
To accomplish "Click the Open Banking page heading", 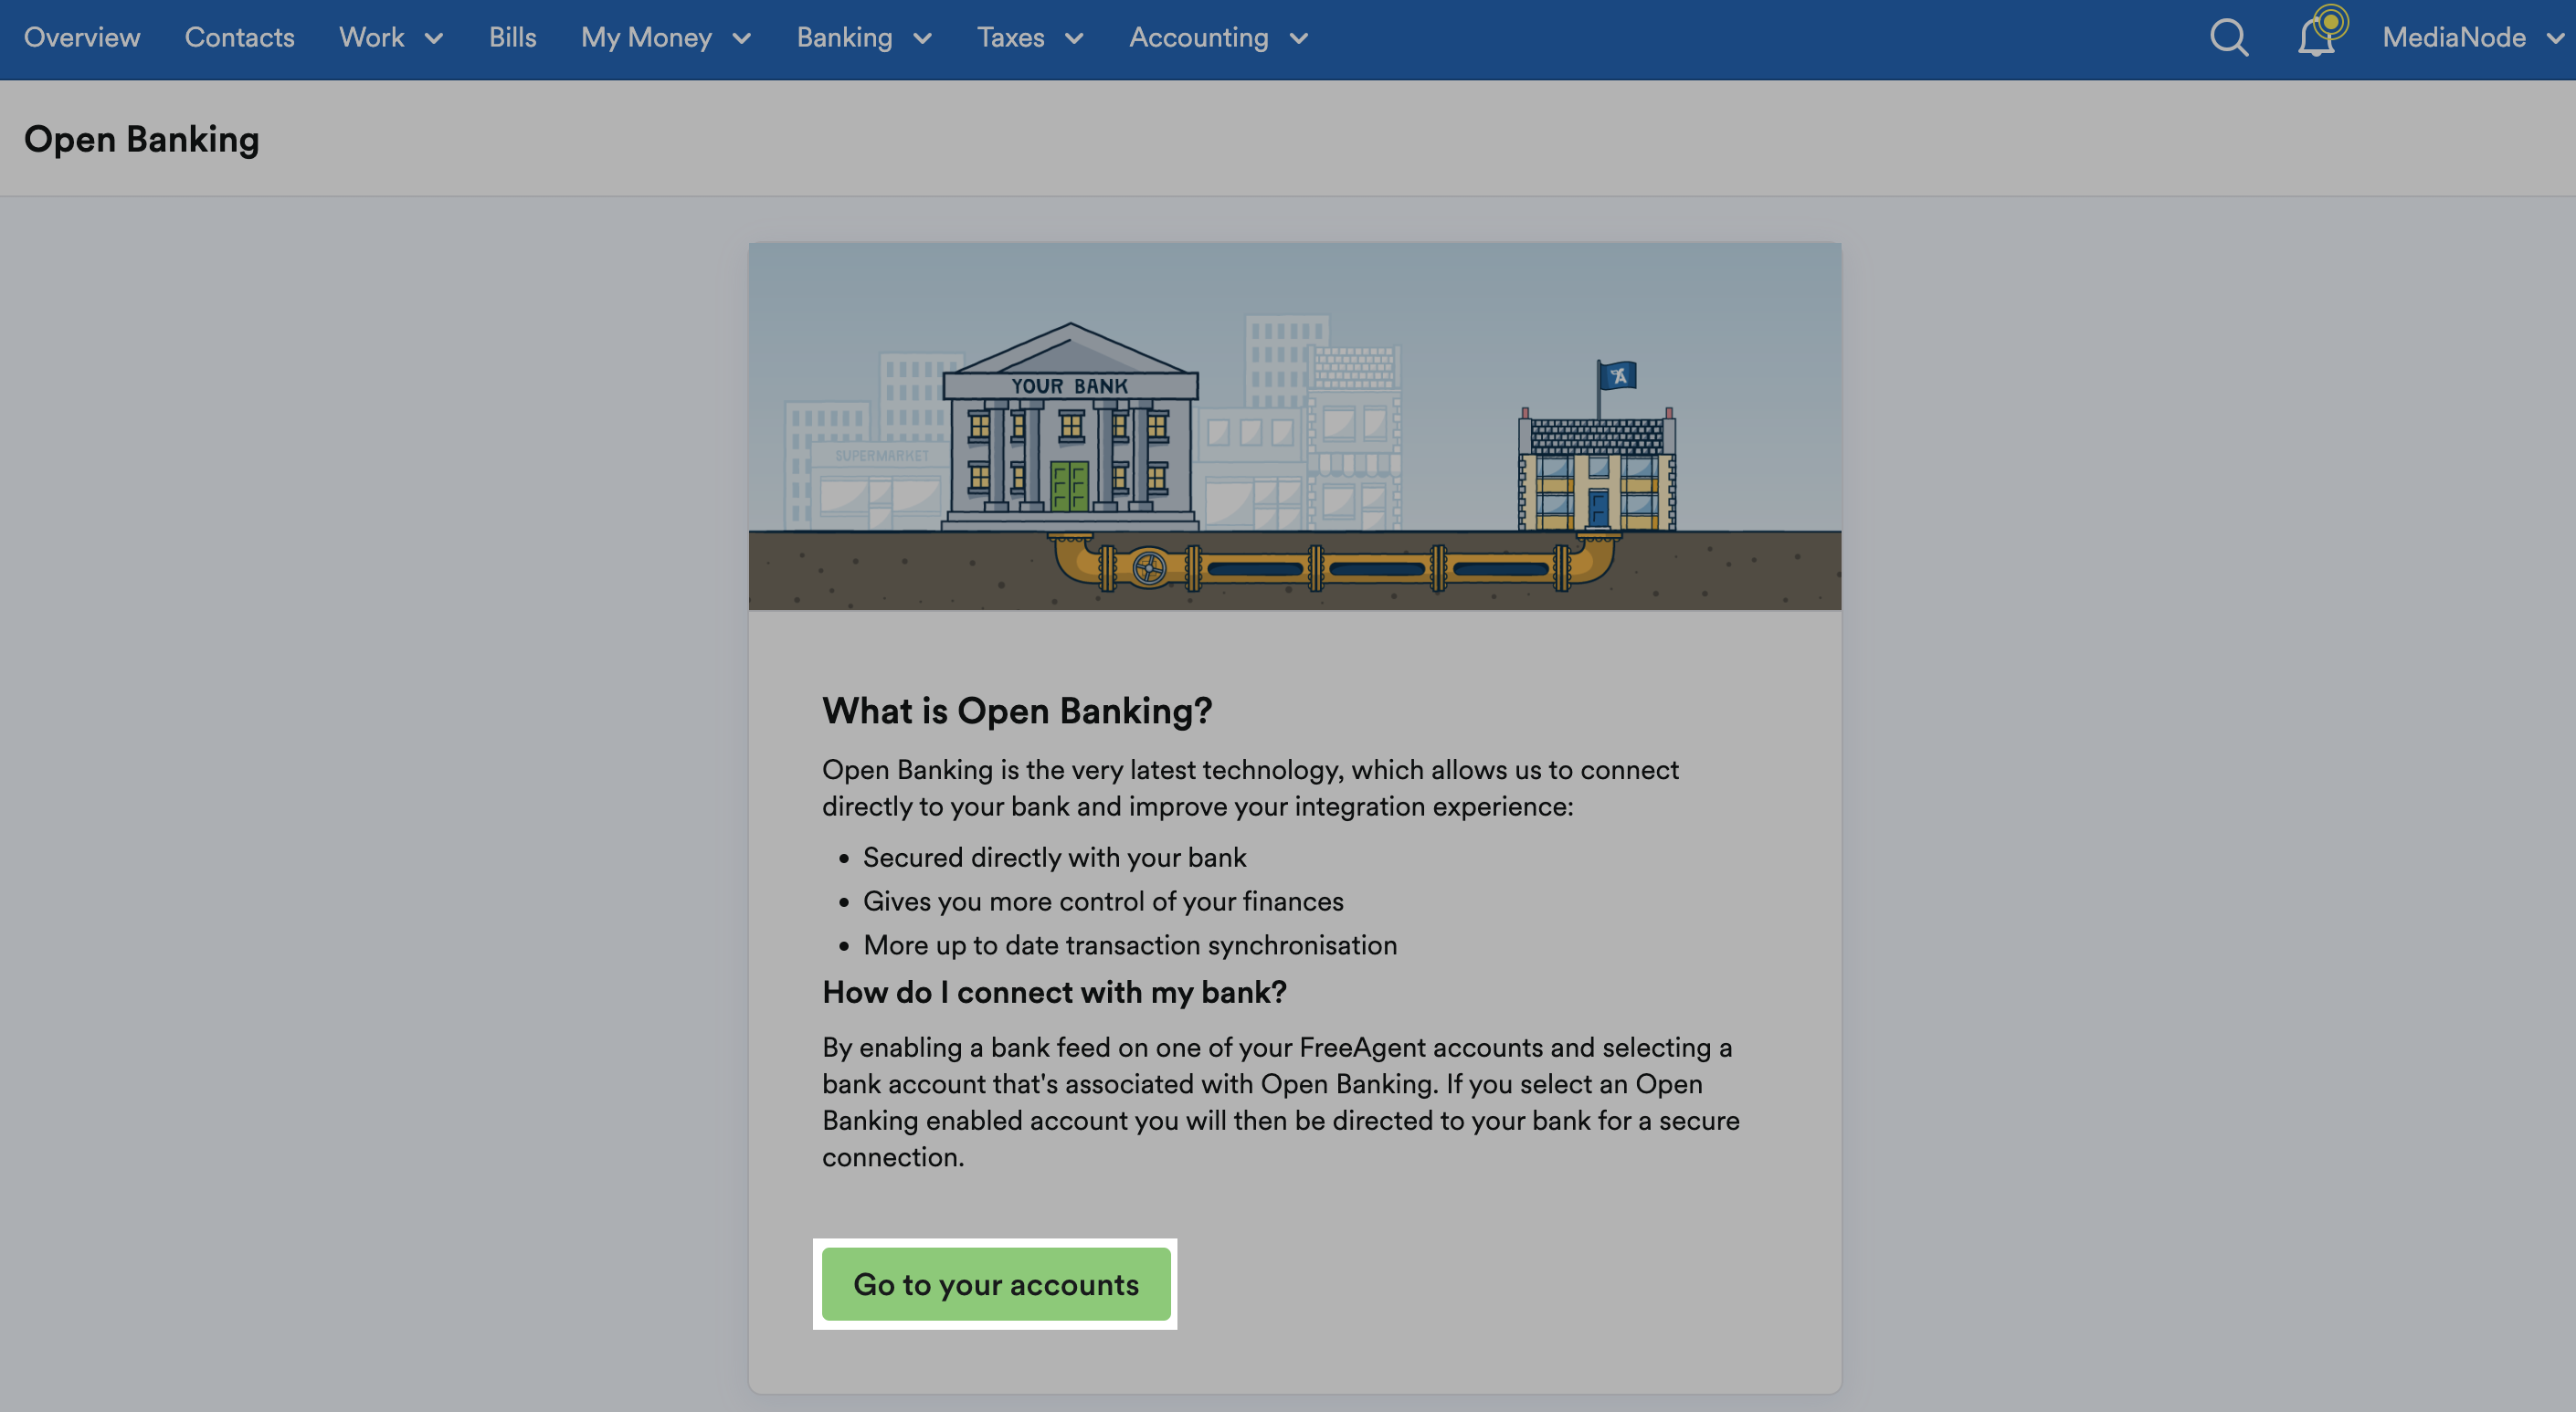I will [x=142, y=139].
